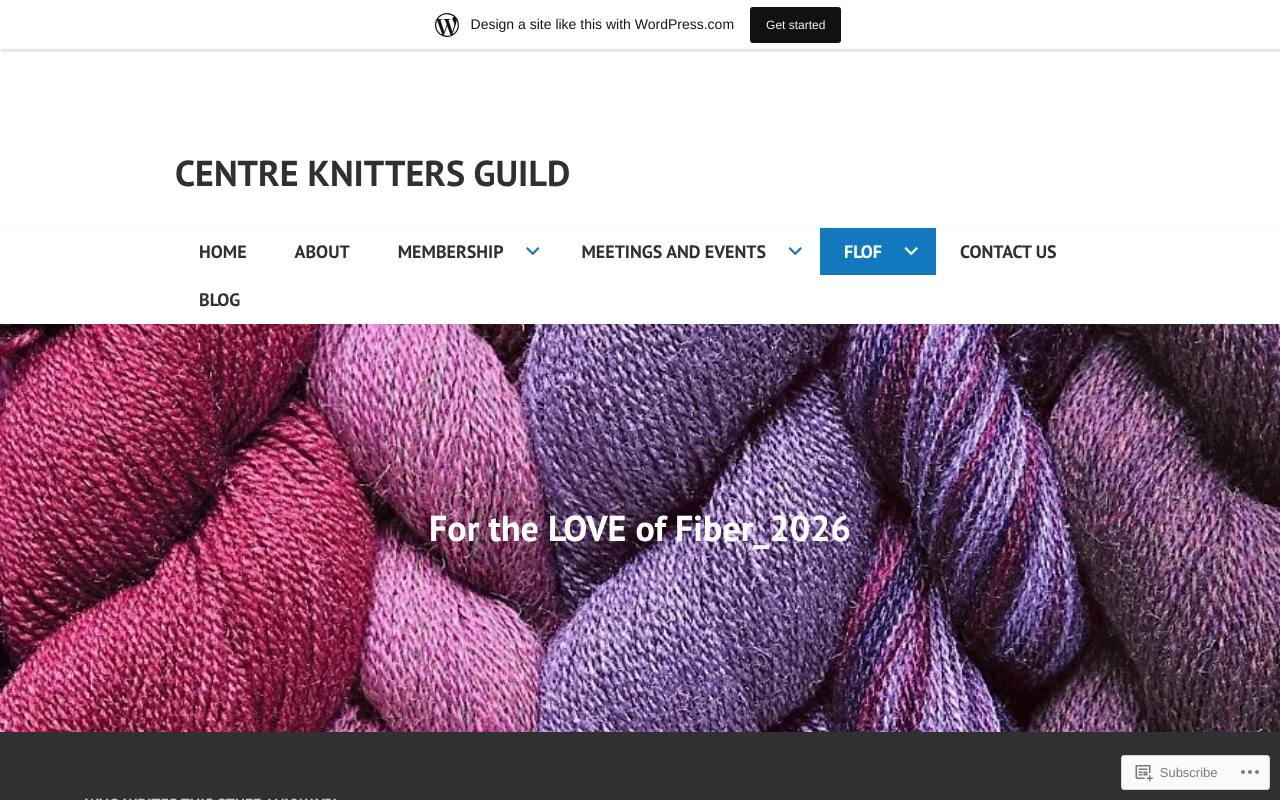Open the ABOUT page from the navigation
Screen dimensions: 1280x800
pyautogui.click(x=321, y=251)
